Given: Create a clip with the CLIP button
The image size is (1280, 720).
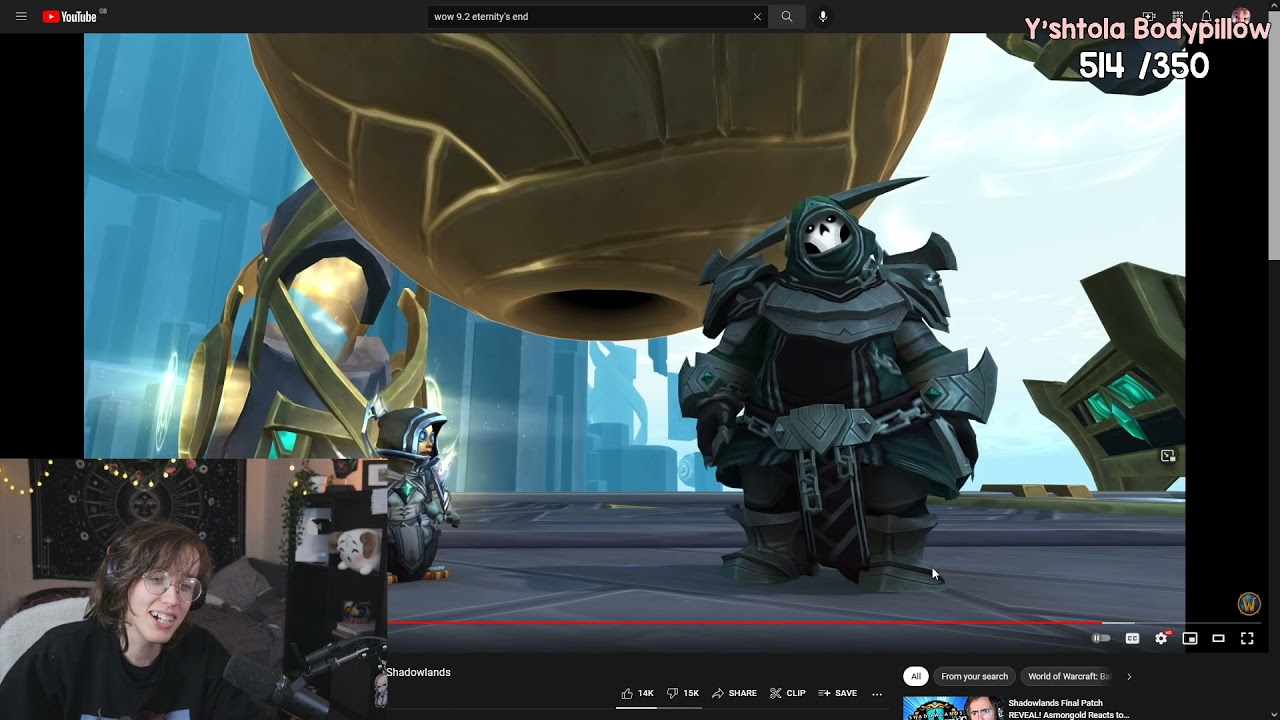Looking at the screenshot, I should pos(787,693).
